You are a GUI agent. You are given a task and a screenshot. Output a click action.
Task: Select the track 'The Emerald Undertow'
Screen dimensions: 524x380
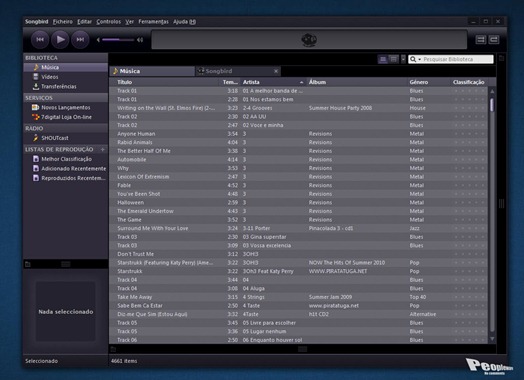coord(298,211)
